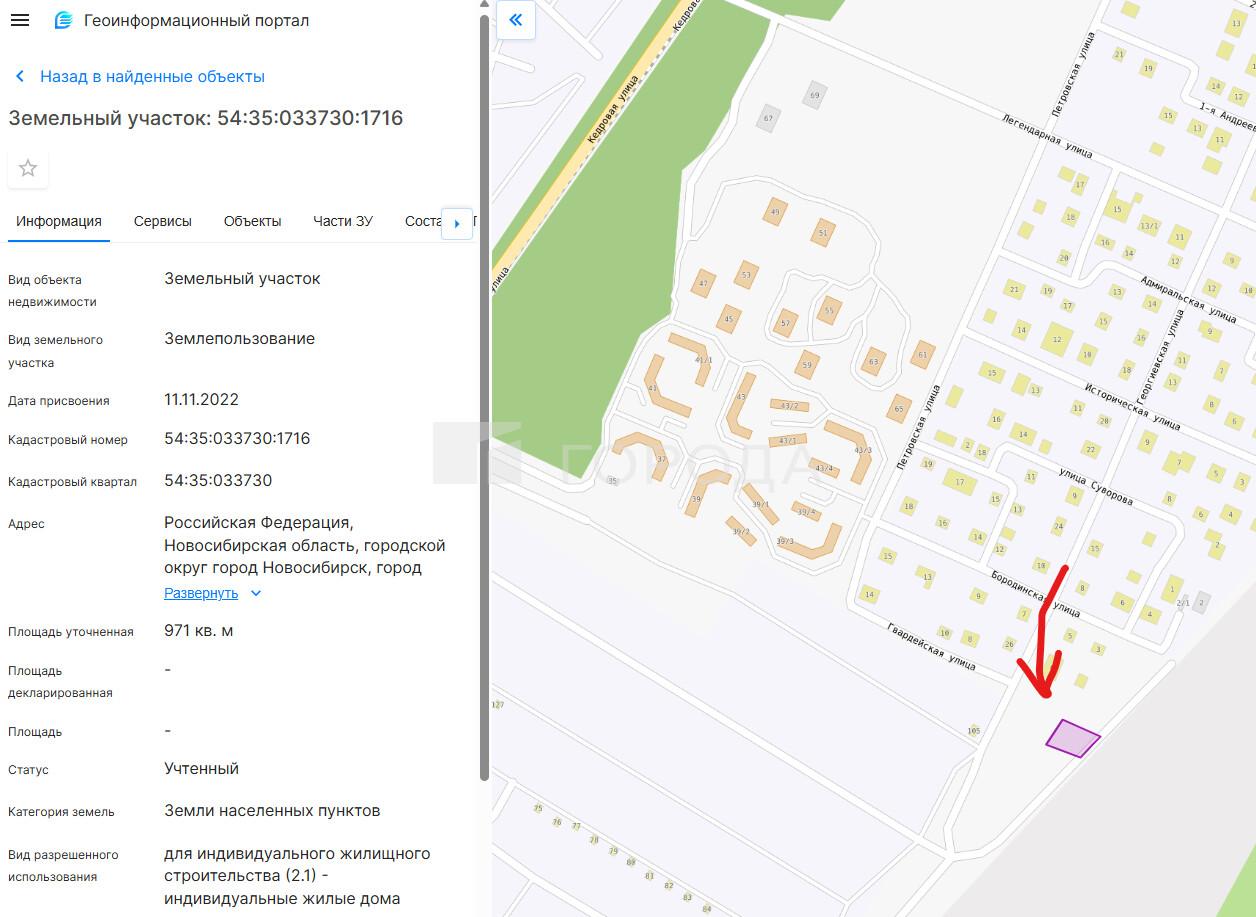The image size is (1256, 917).
Task: Select the Информация tab
Action: click(x=59, y=221)
